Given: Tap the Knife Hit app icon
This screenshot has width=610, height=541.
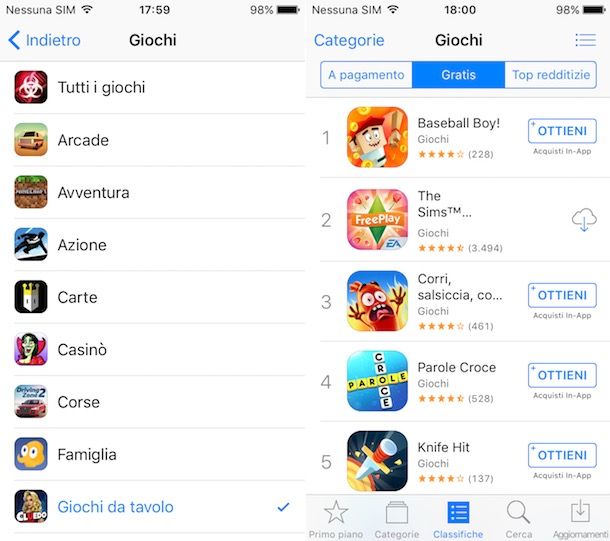Looking at the screenshot, I should [x=377, y=461].
